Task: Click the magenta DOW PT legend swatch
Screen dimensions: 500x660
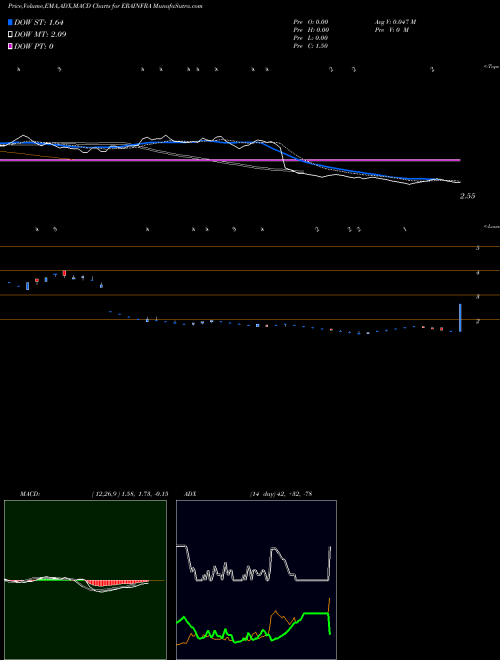Action: 10,46
